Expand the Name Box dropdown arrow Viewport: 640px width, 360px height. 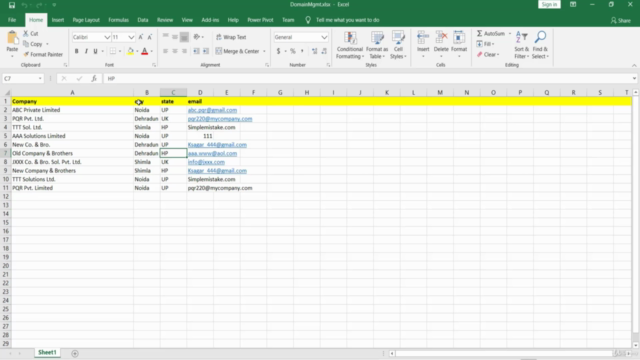coord(40,78)
